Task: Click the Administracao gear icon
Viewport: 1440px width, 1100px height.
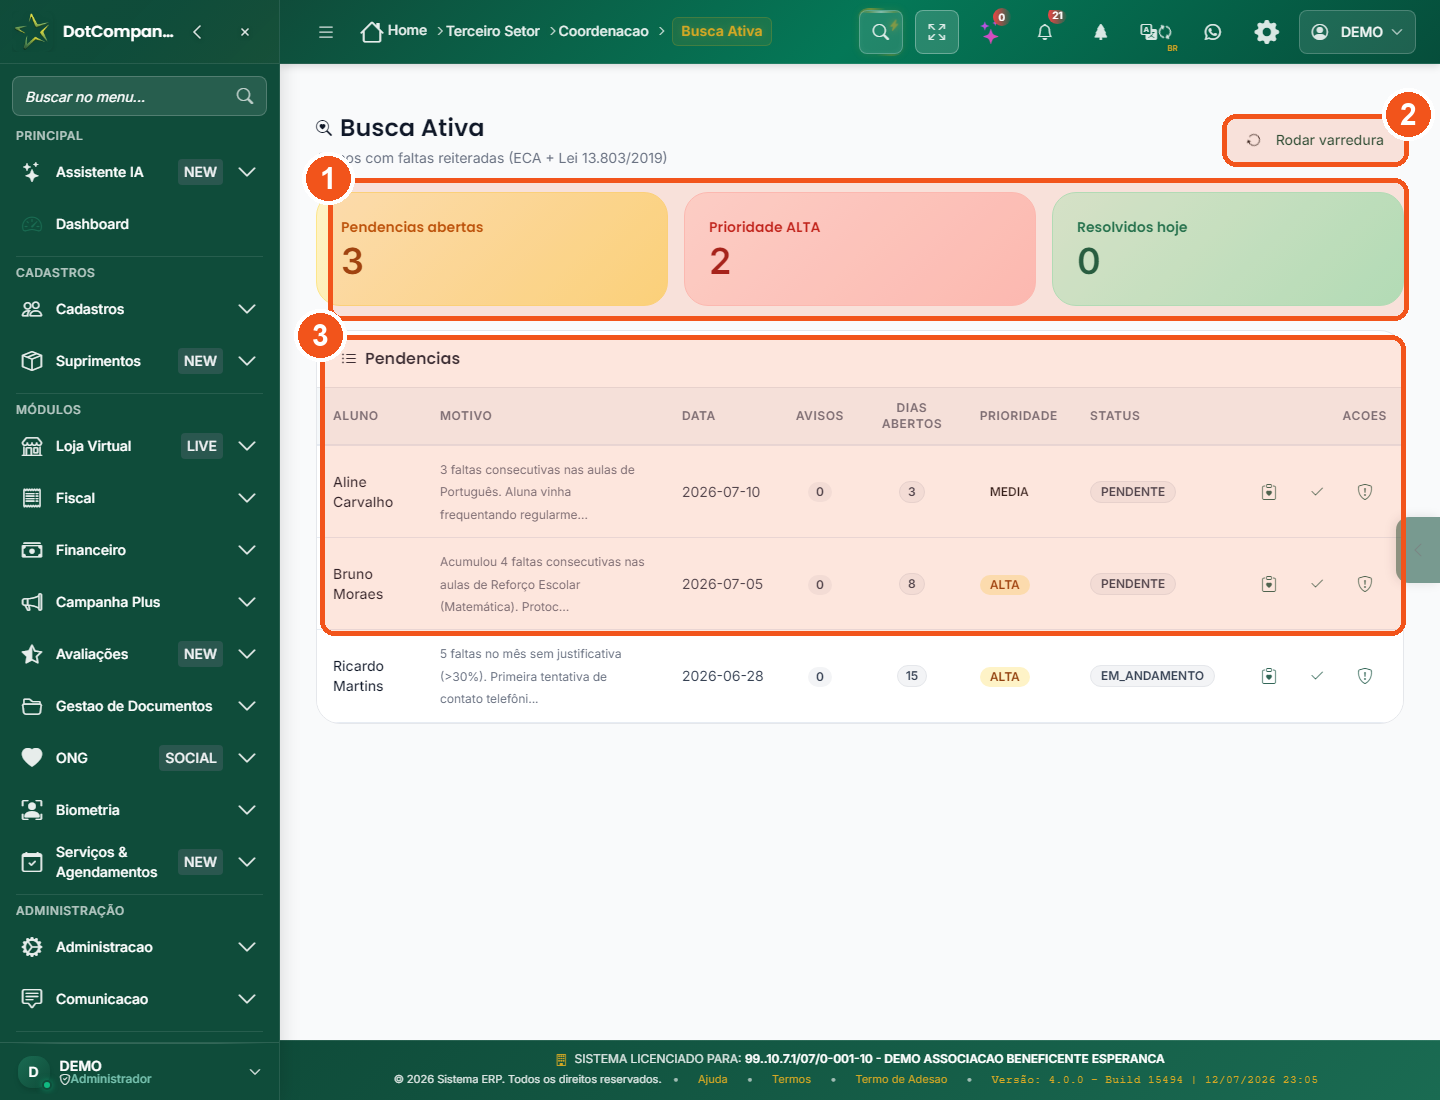Action: click(x=32, y=947)
